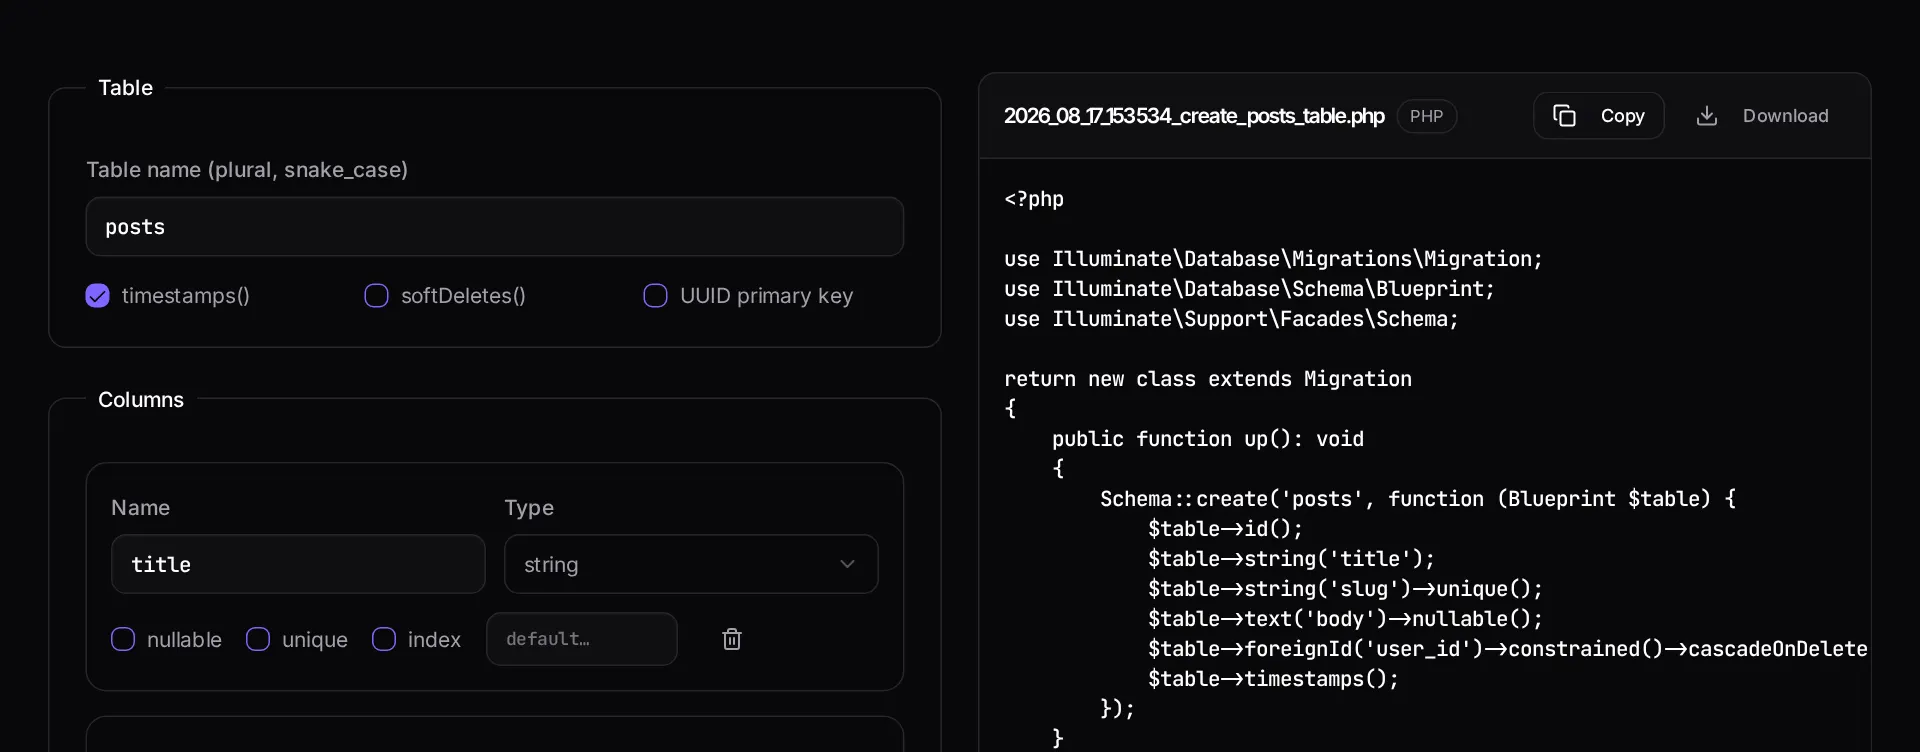Click the use Facades\Schema import line
The height and width of the screenshot is (752, 1920).
click(x=1231, y=319)
